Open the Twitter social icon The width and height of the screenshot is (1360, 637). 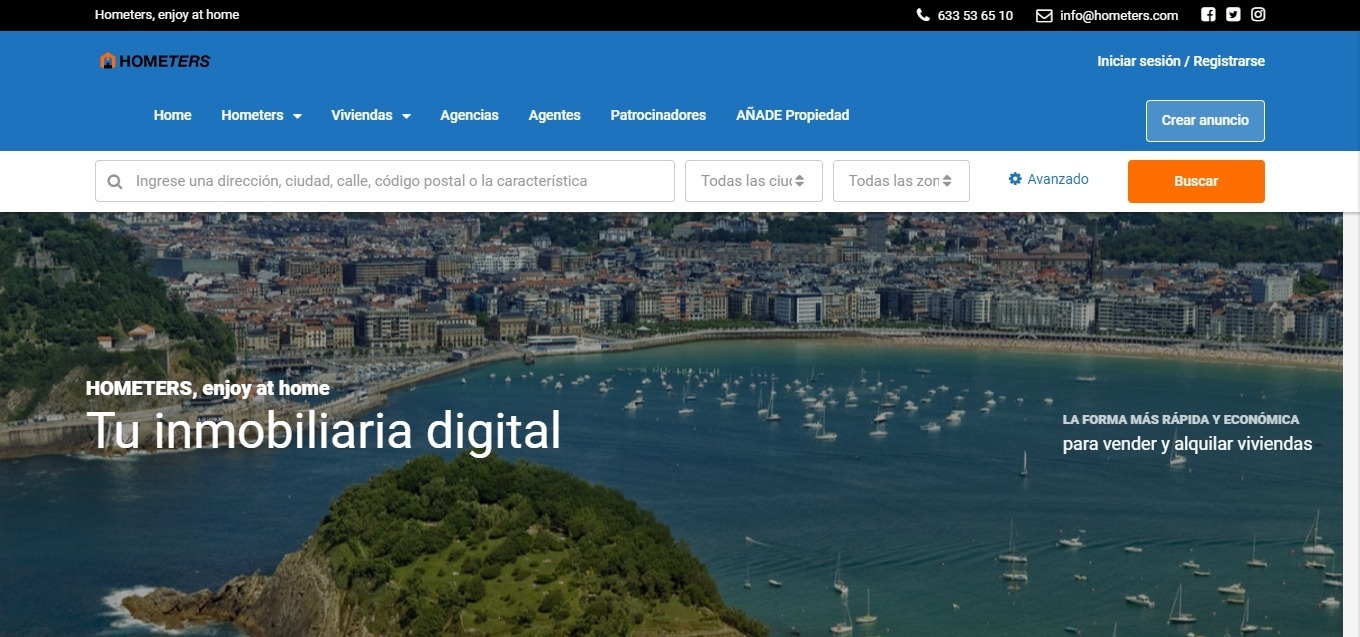[1233, 15]
